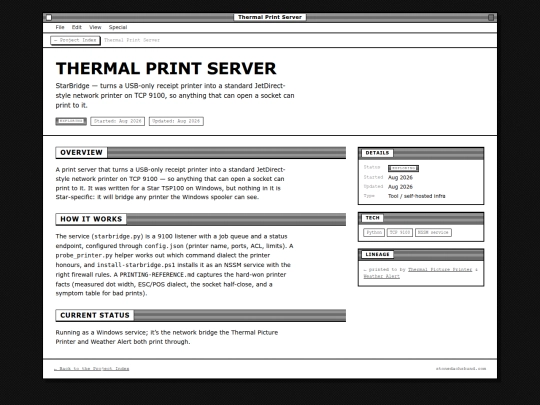The image size is (540, 405).
Task: Click the TCP 9100 tech tag
Action: [399, 232]
